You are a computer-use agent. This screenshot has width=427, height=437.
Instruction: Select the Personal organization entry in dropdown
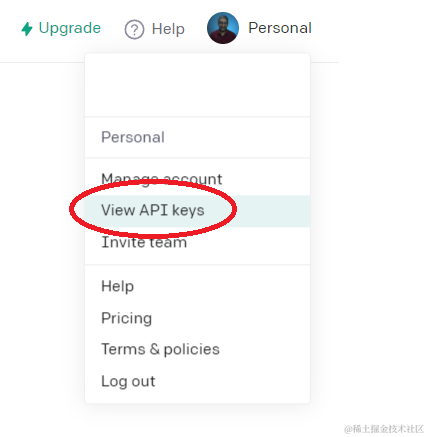197,137
